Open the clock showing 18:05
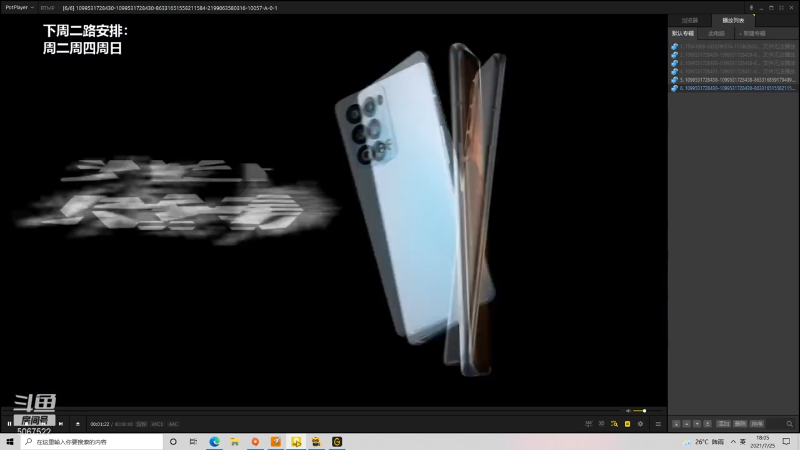 762,442
